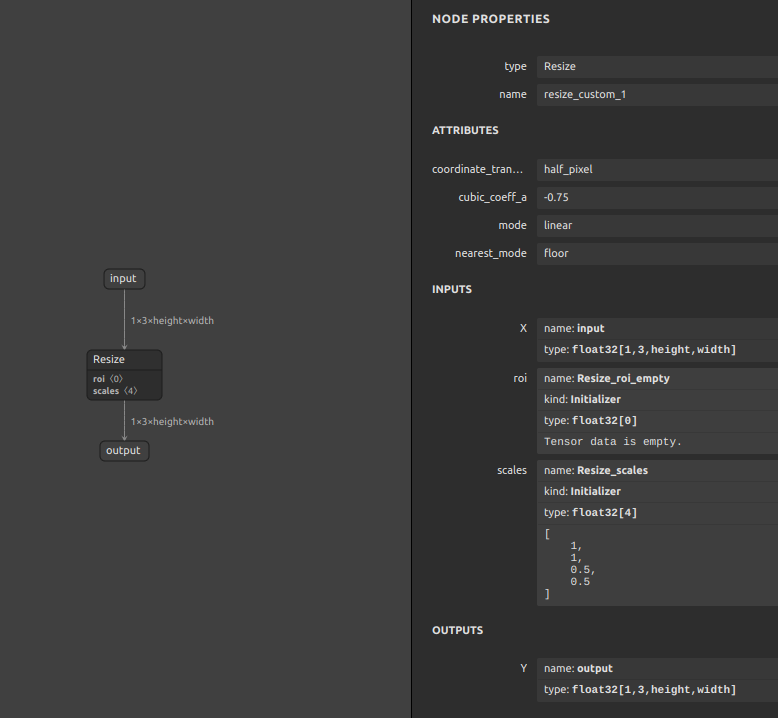Click the cubic_coeff_a value -0.75
The image size is (778, 718).
point(657,197)
